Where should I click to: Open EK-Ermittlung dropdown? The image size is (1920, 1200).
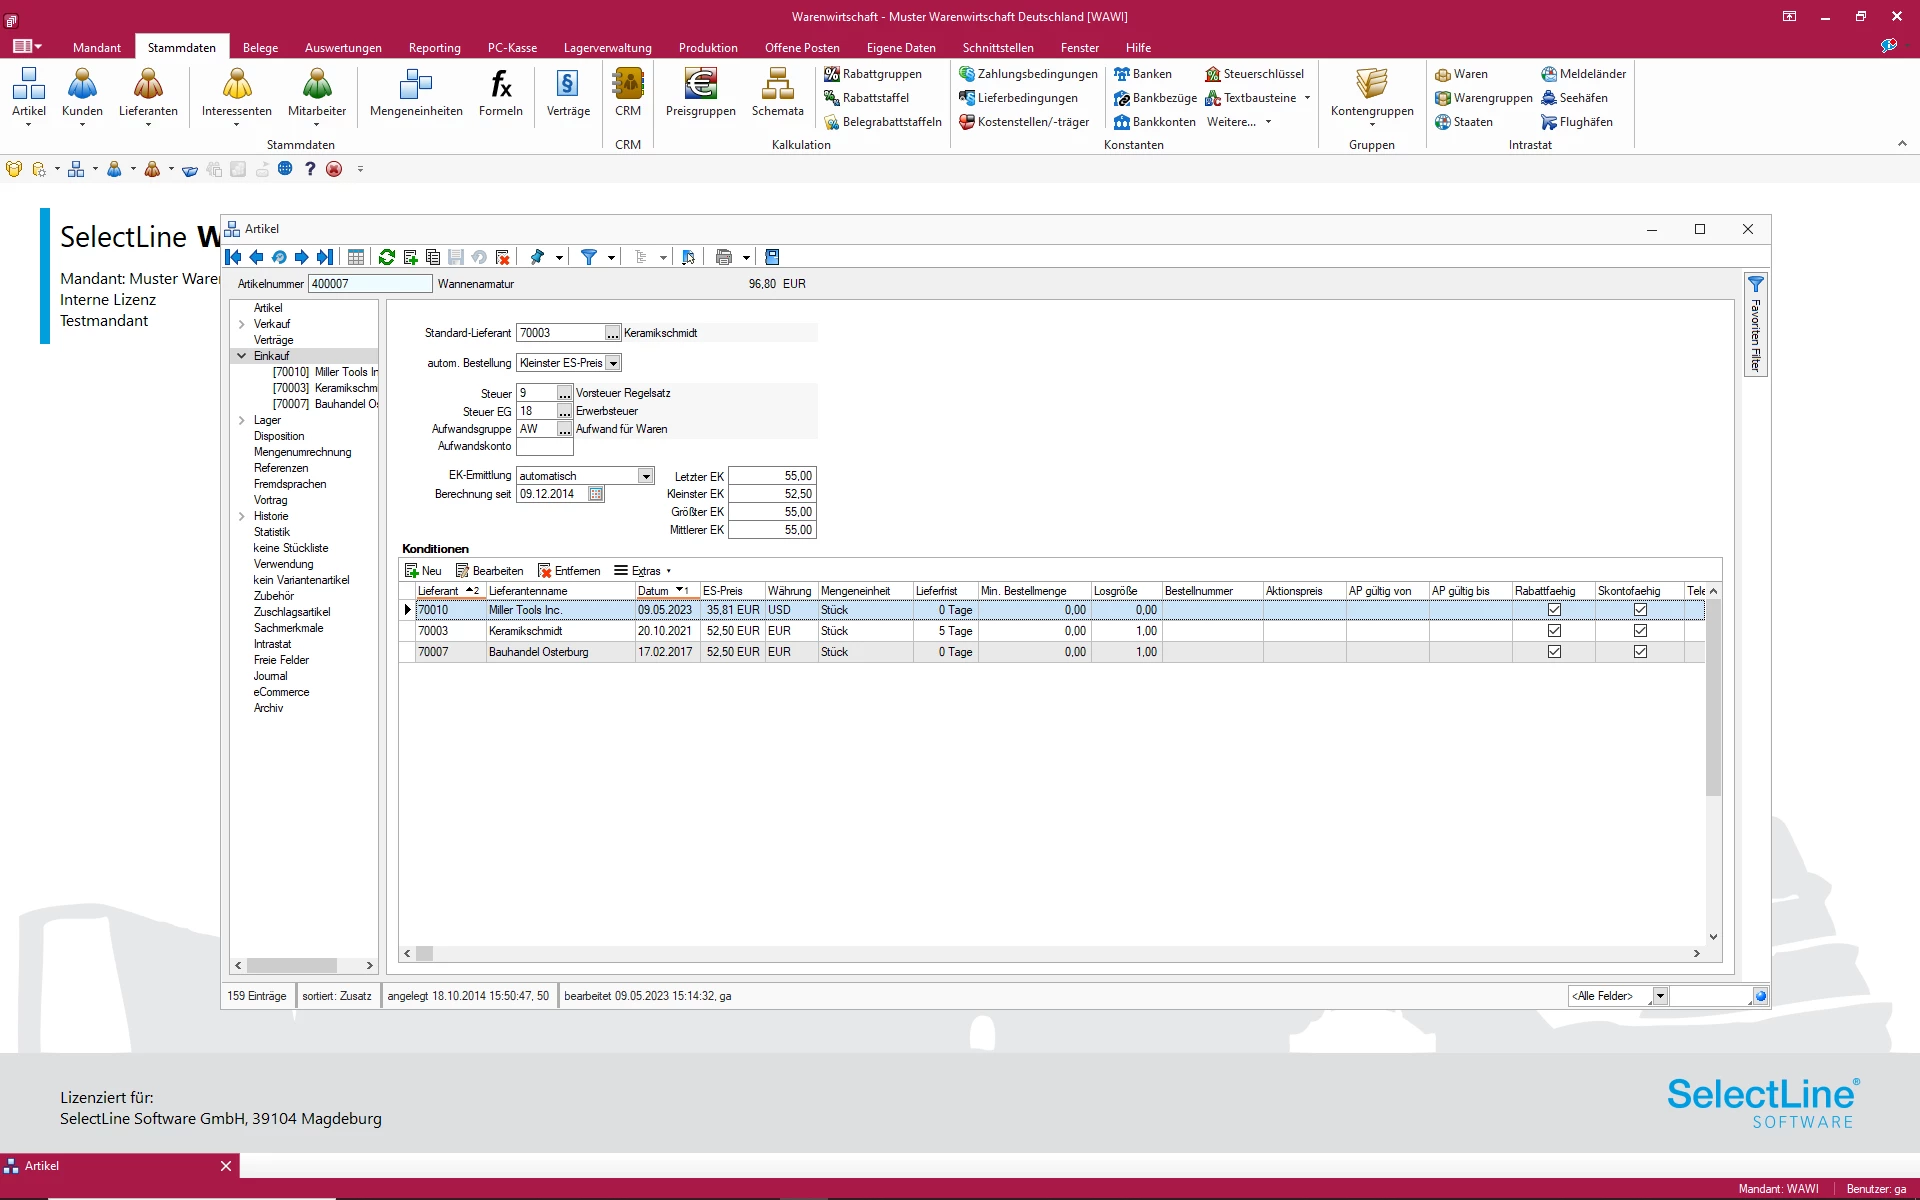pyautogui.click(x=646, y=476)
